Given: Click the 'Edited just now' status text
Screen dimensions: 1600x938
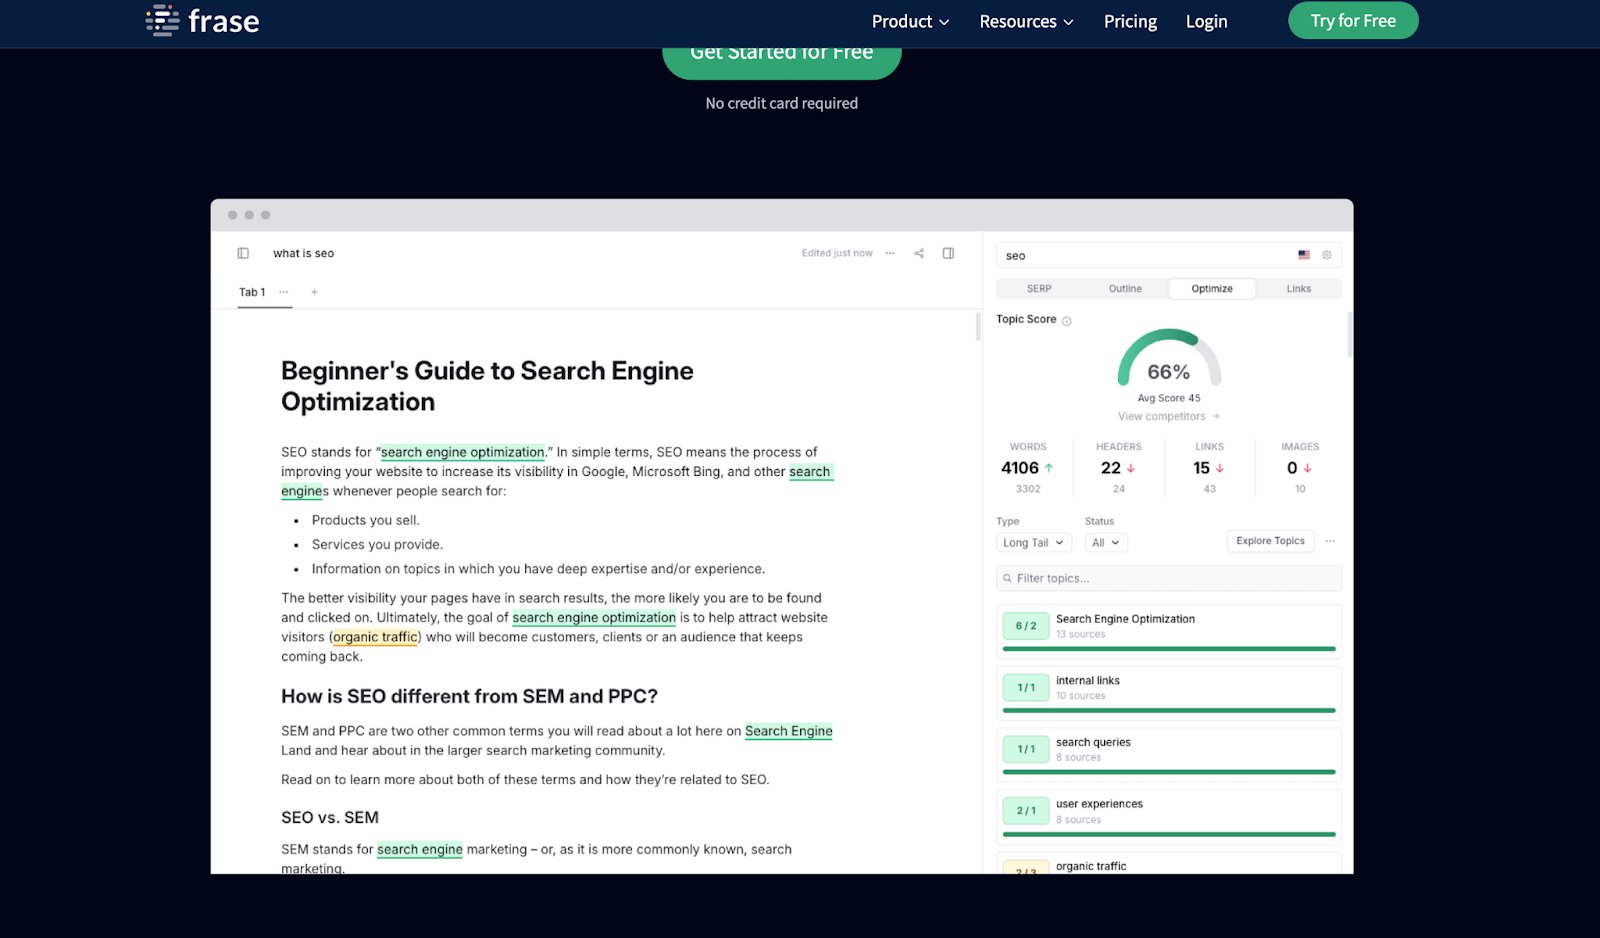Looking at the screenshot, I should (837, 253).
